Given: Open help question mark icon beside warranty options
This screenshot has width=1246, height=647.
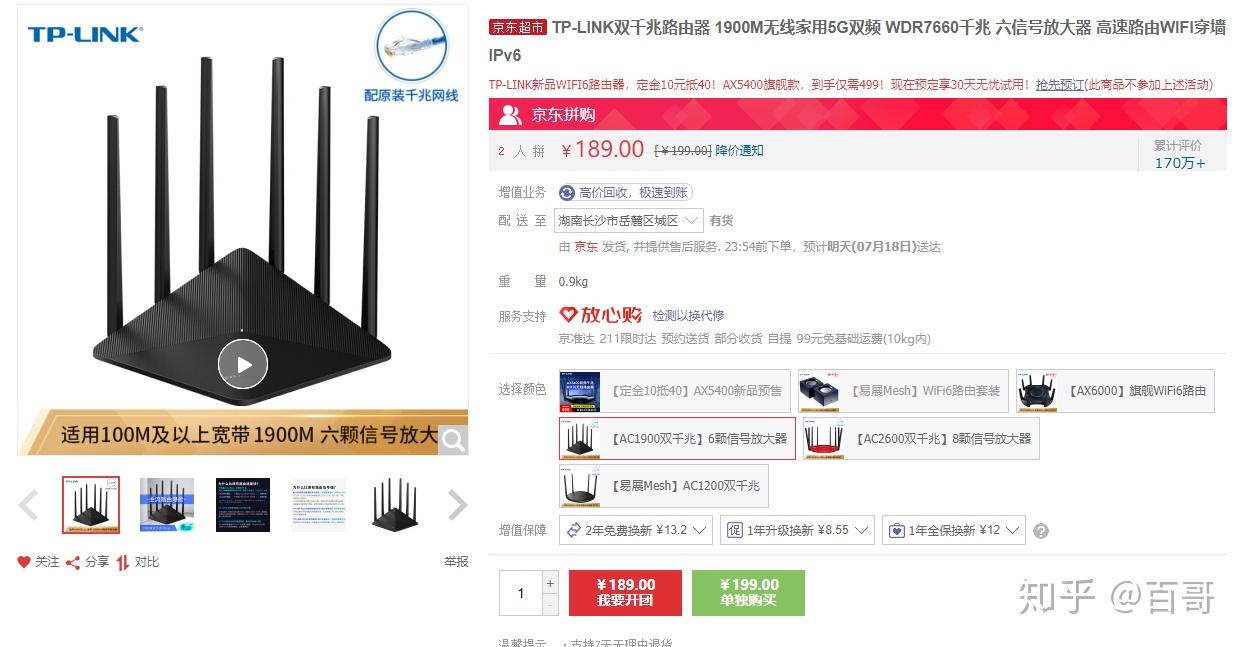Looking at the screenshot, I should tap(1041, 531).
